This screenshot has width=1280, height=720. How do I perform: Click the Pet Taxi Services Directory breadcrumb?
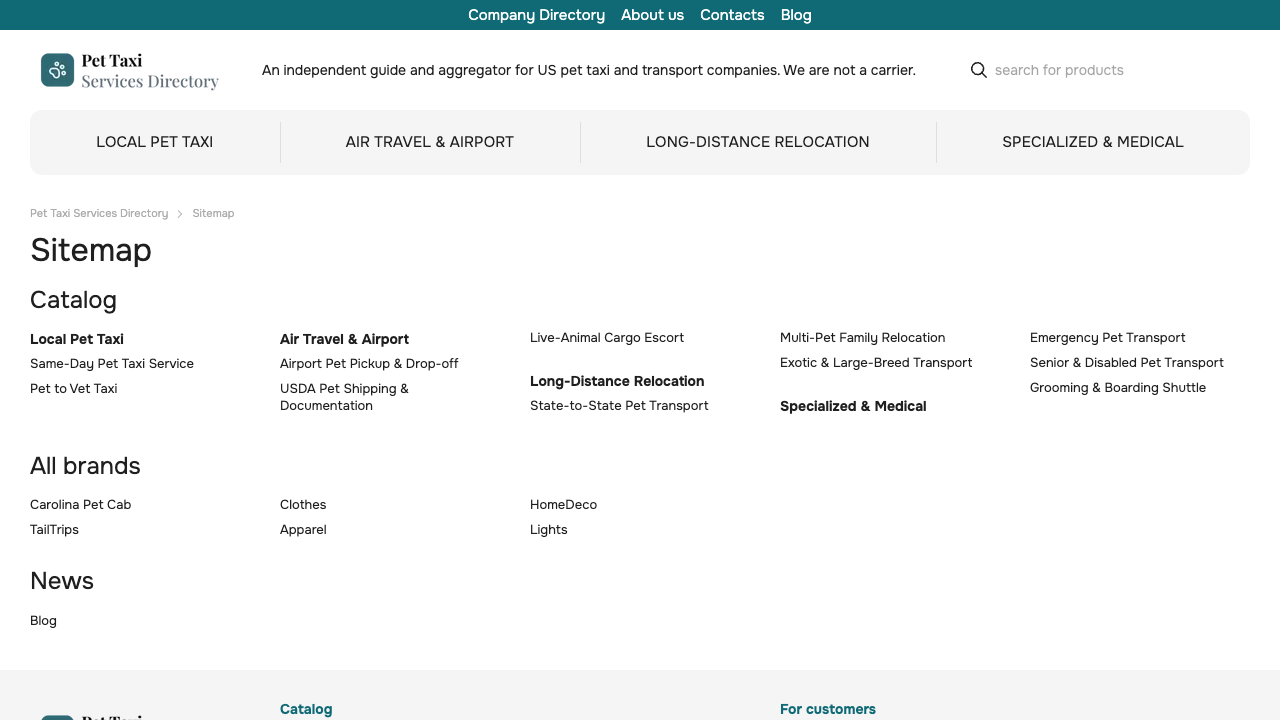(99, 213)
